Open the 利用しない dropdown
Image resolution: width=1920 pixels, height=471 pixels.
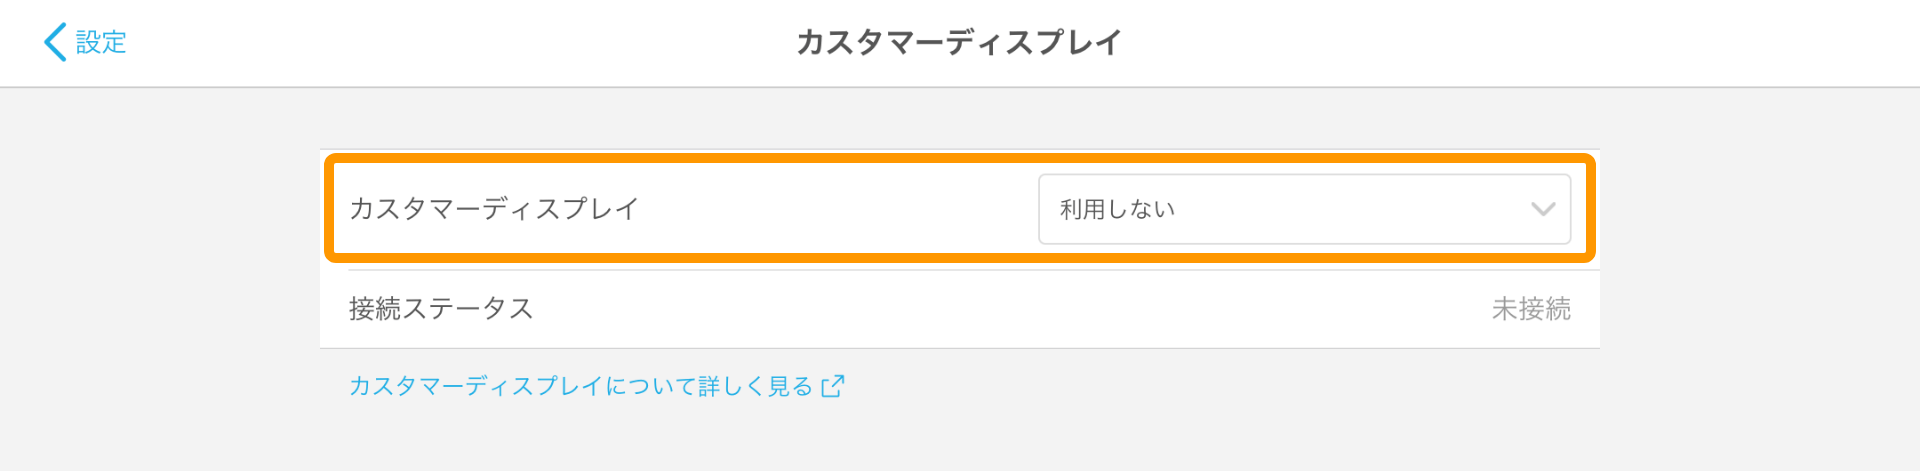[x=1304, y=209]
